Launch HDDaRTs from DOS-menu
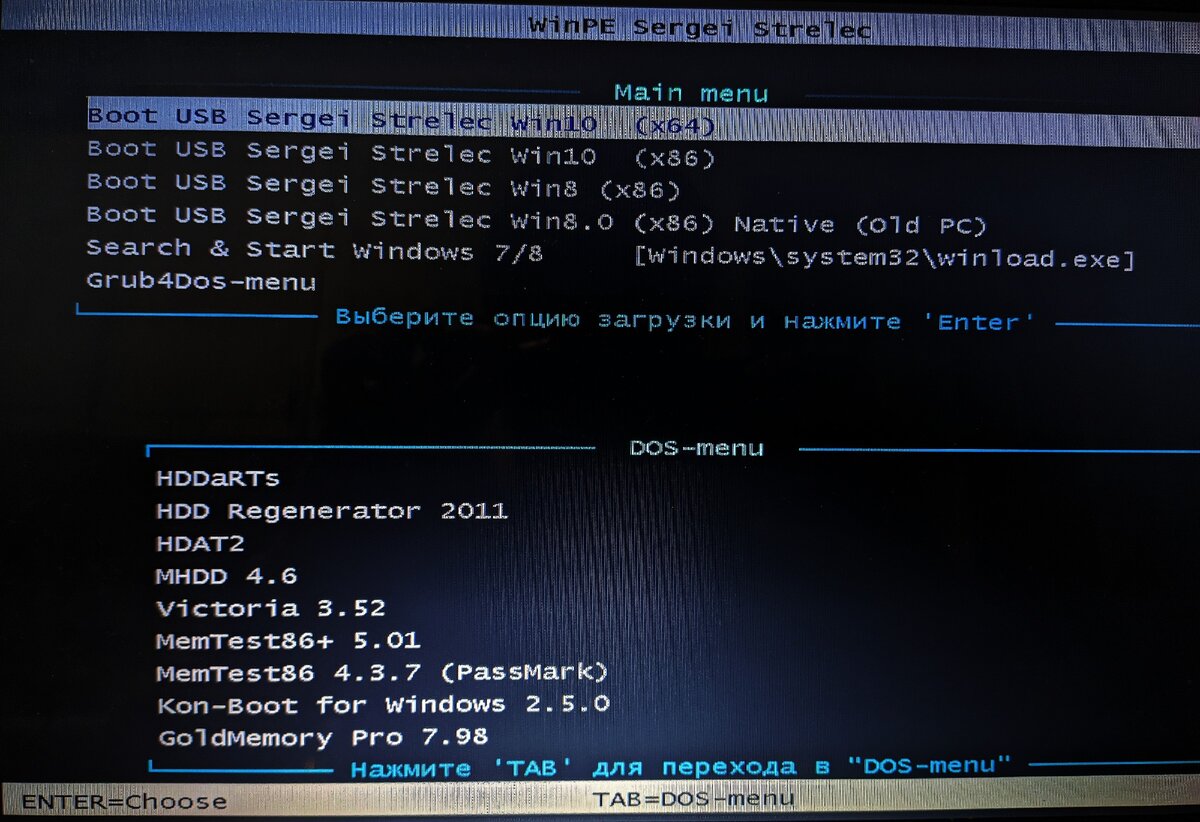1200x822 pixels. pyautogui.click(x=218, y=478)
